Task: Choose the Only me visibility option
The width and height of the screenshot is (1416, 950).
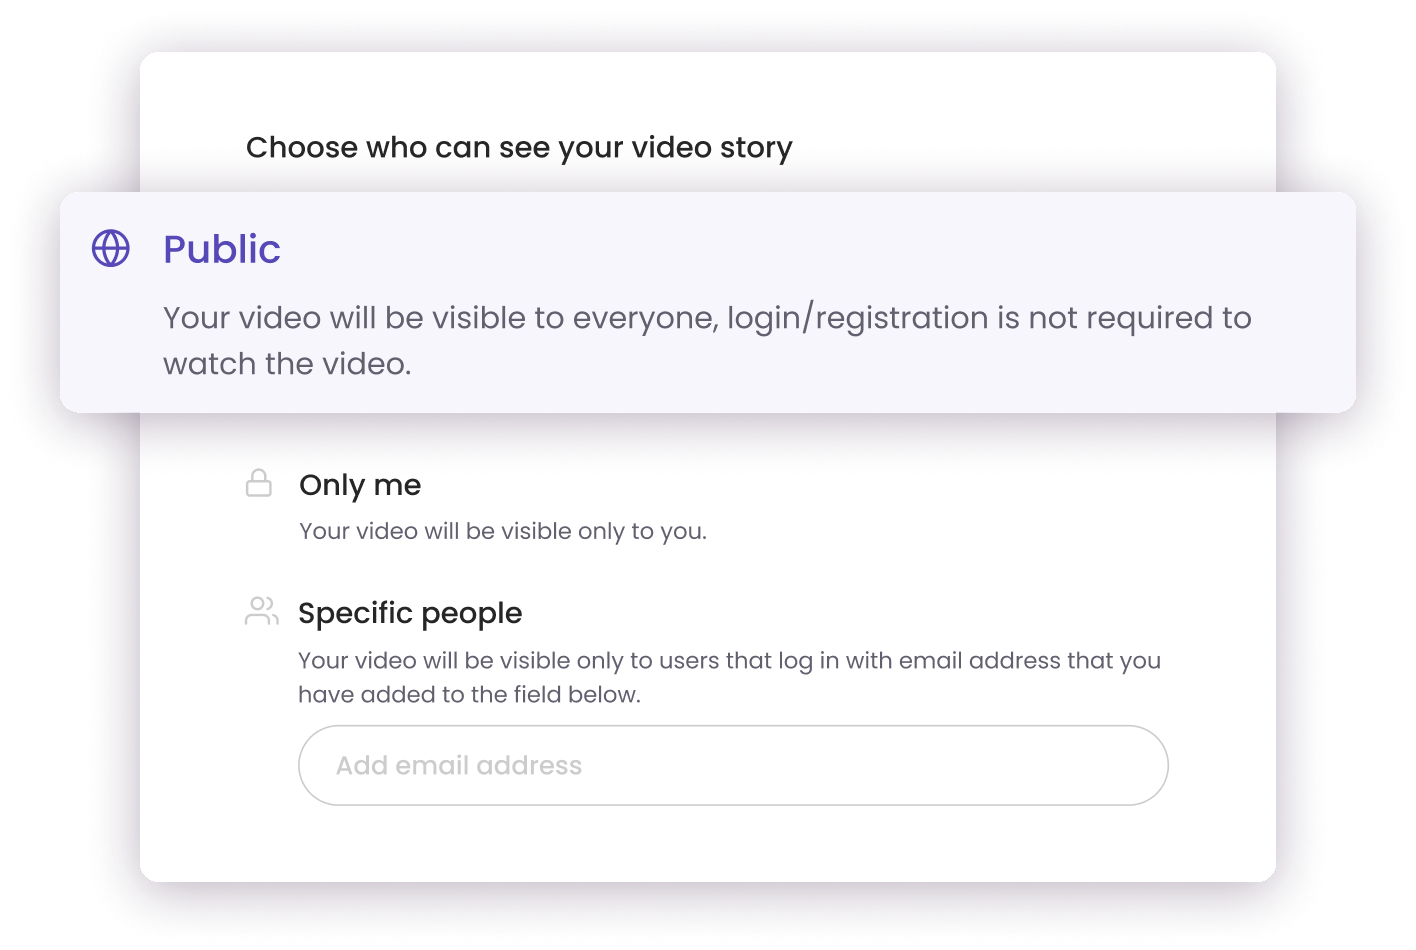Action: tap(360, 485)
